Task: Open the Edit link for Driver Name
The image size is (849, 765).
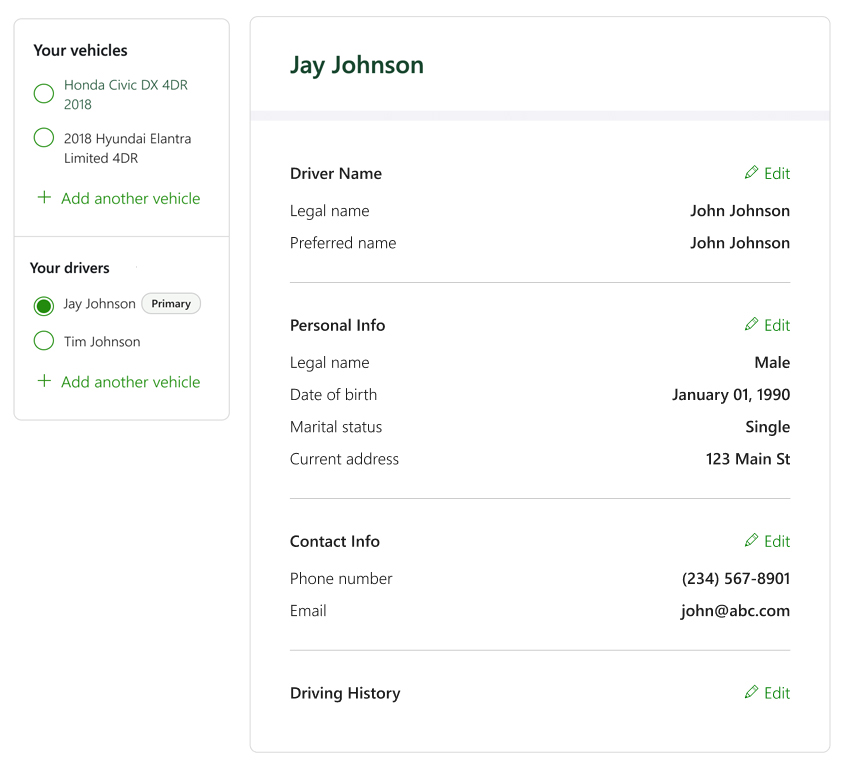Action: click(x=777, y=174)
